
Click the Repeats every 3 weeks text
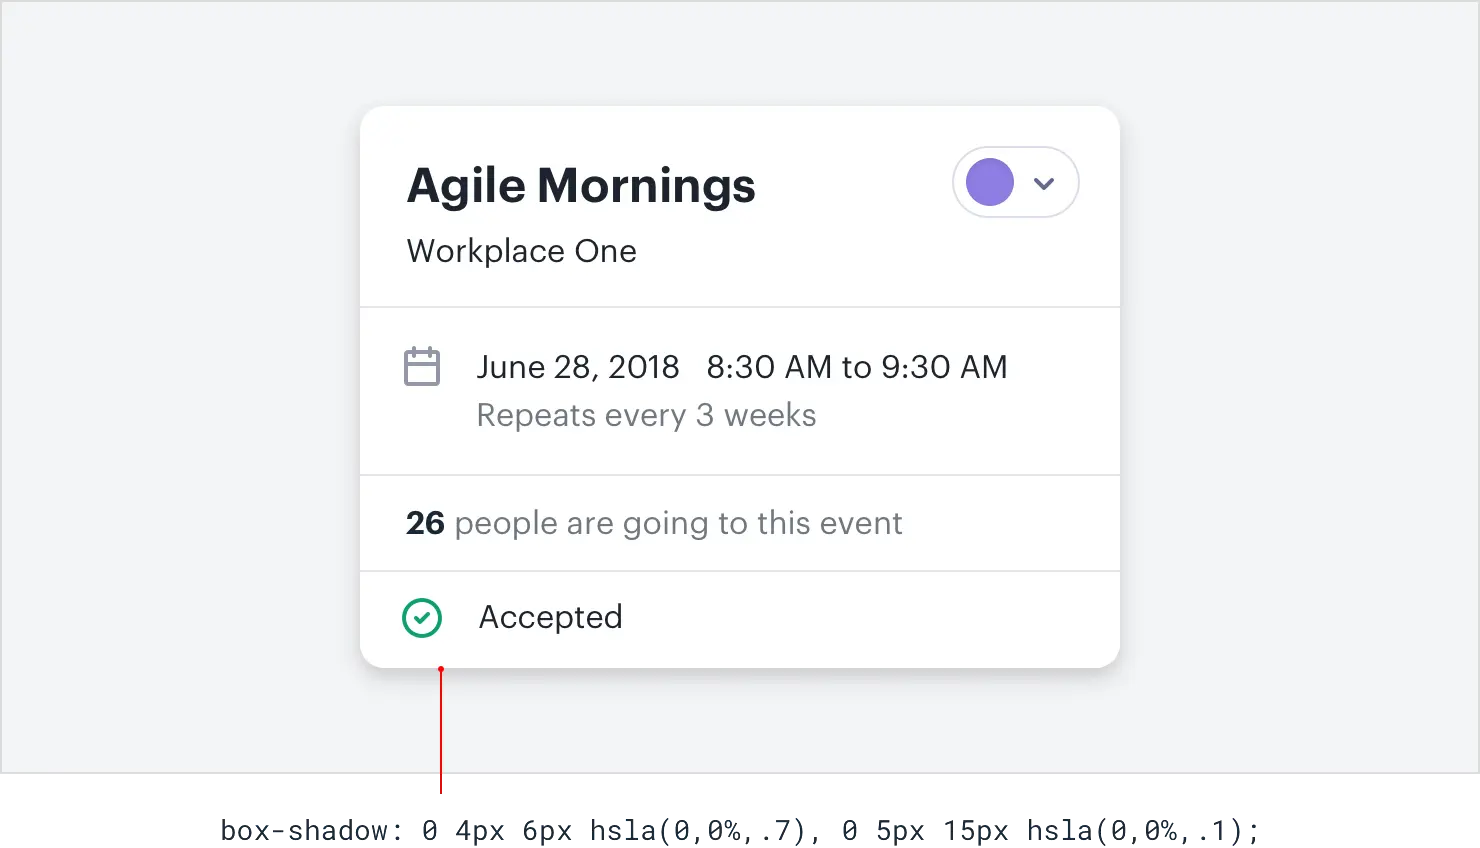click(x=646, y=415)
